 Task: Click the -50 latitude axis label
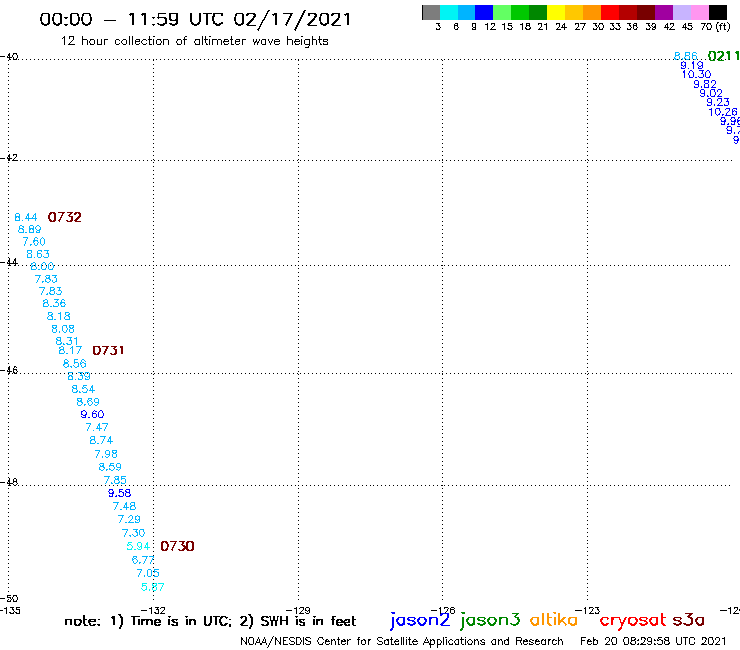9,599
